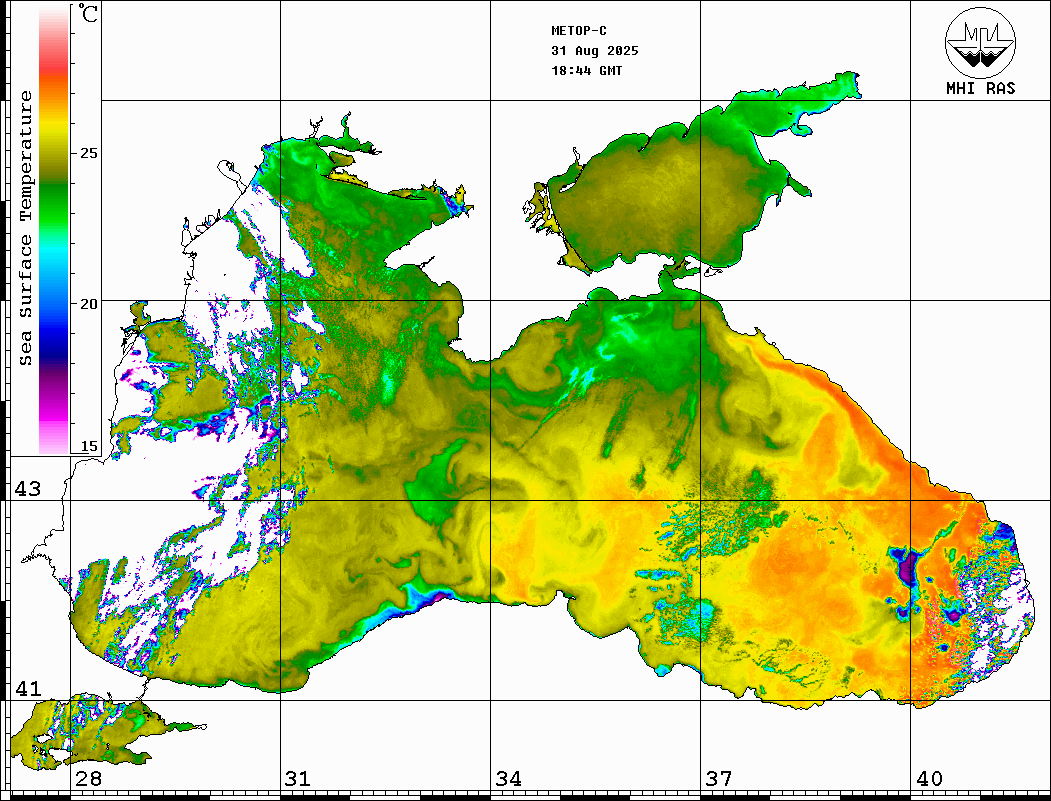Click the '25' value on temperature scale
Viewport: 1051px width, 801px height.
[88, 153]
